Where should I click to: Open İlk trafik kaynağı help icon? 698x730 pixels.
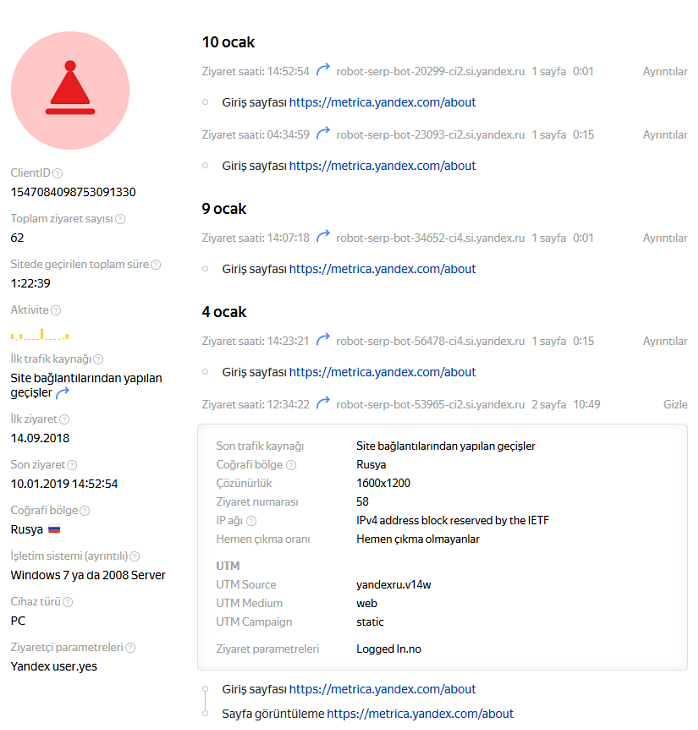click(x=98, y=360)
